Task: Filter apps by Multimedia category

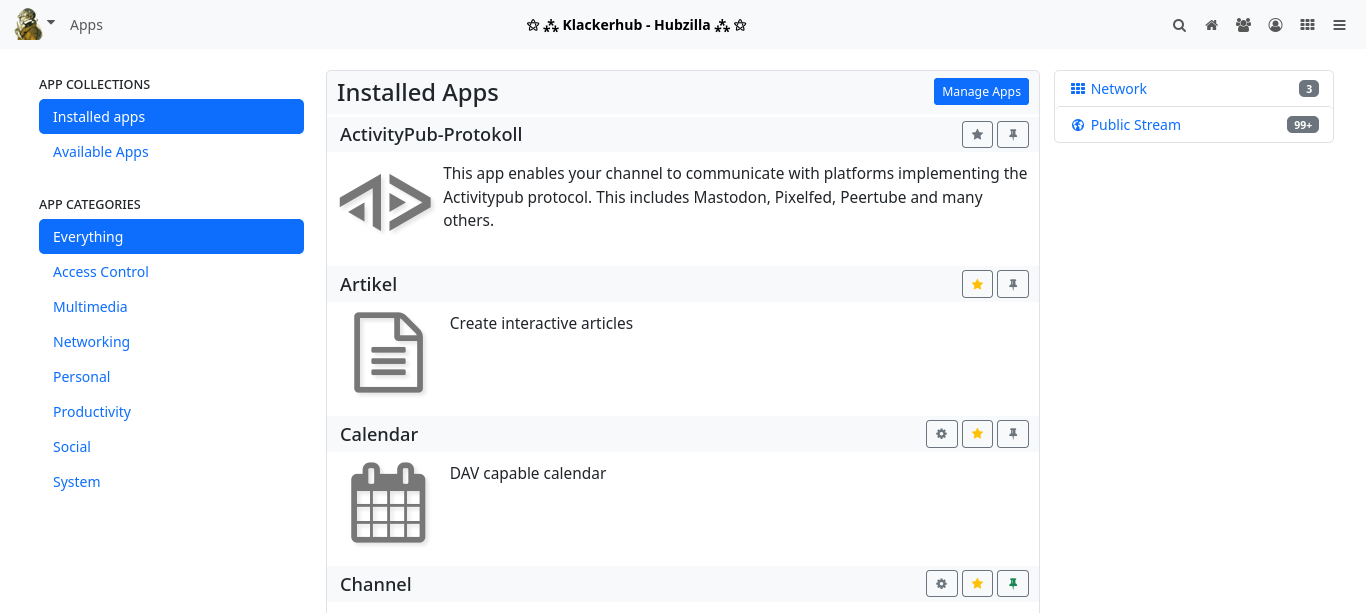Action: (x=90, y=307)
